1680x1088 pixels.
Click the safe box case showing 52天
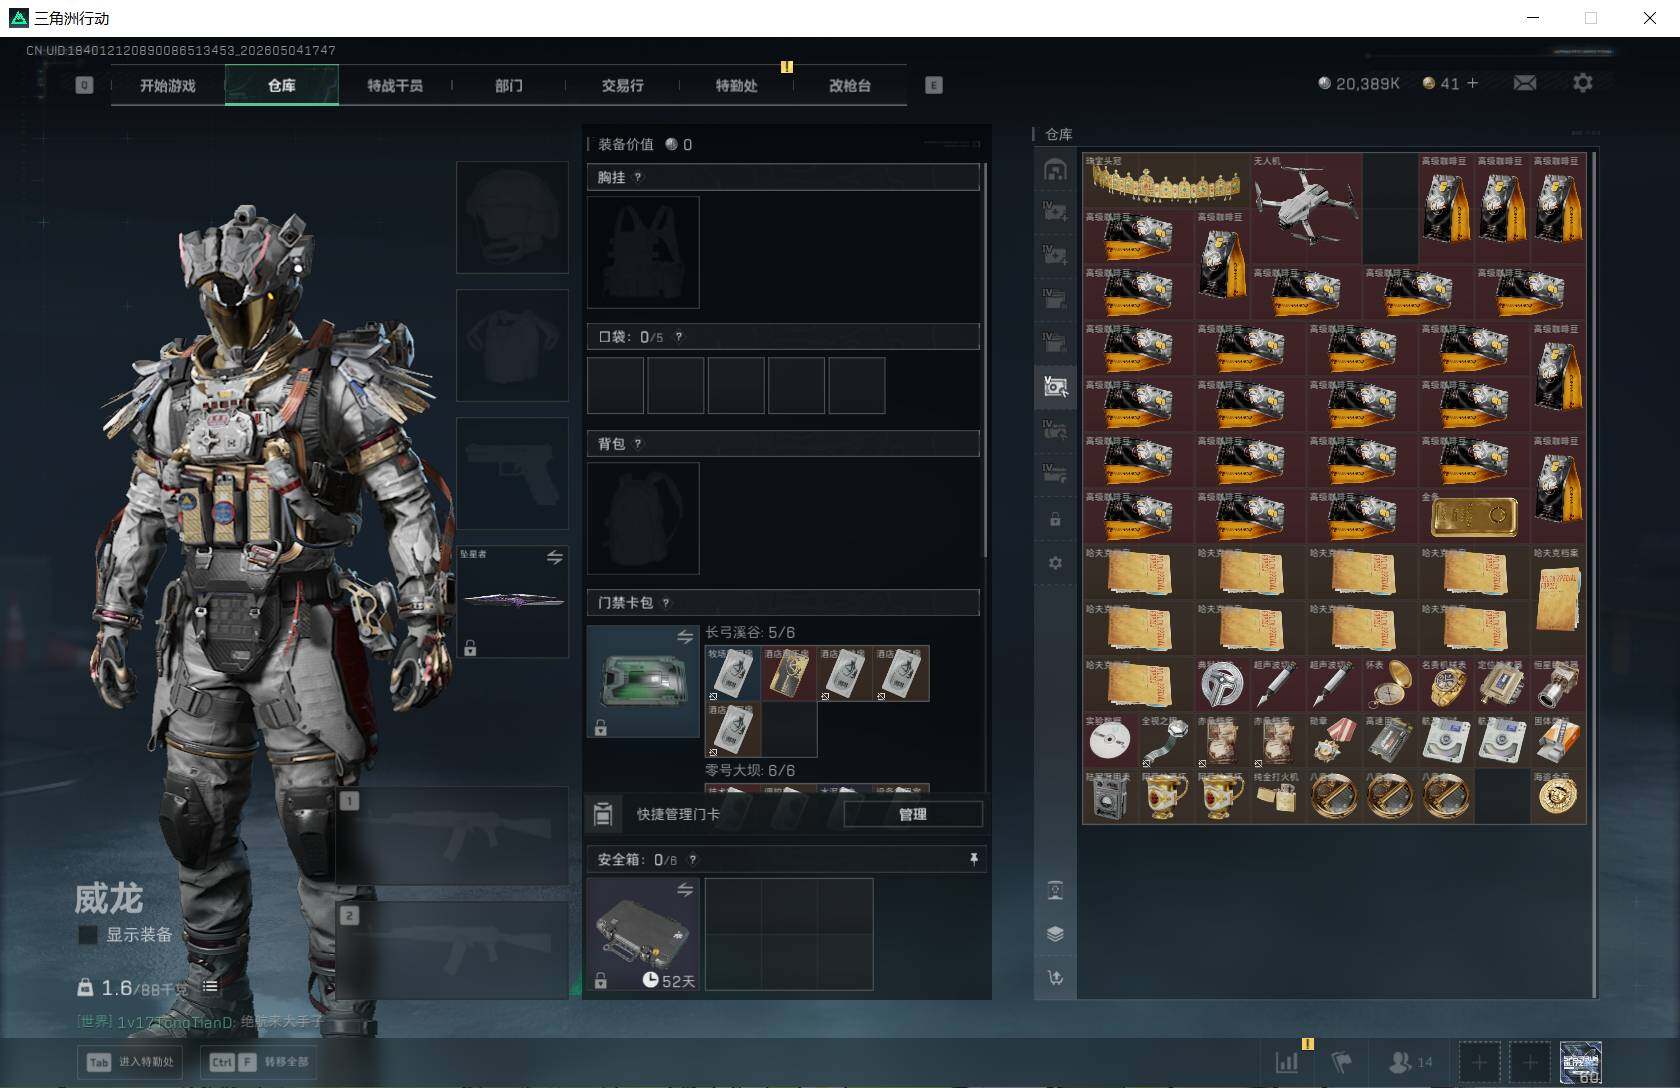643,934
